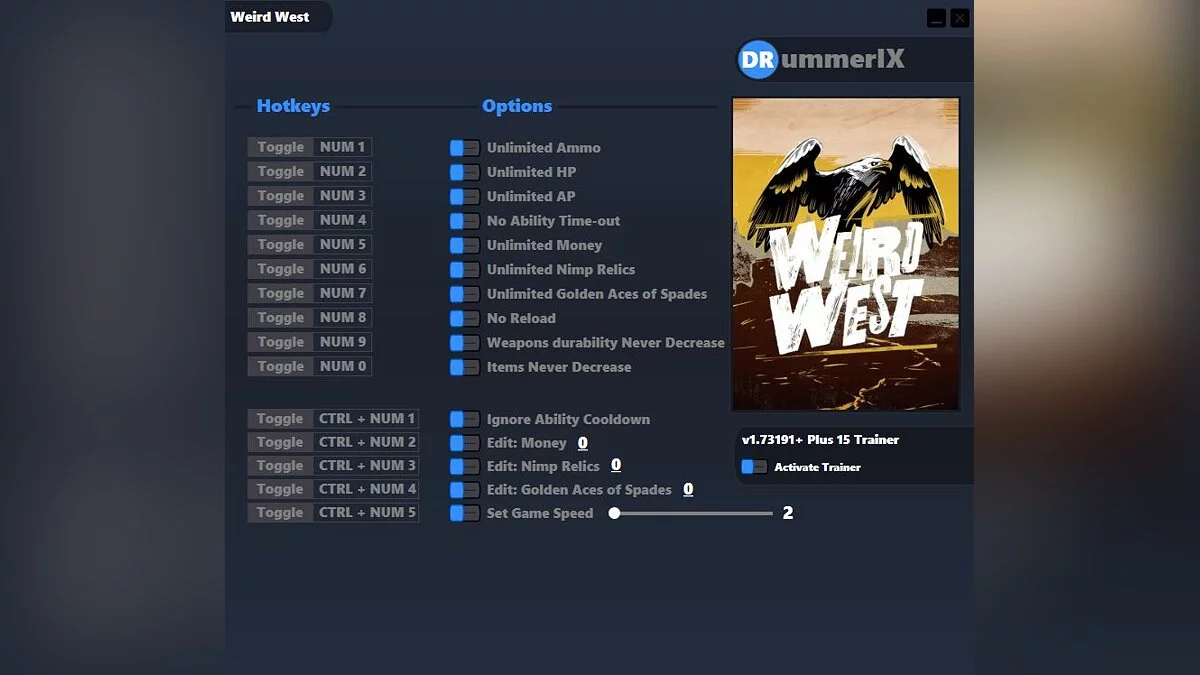
Task: Click the CTRL + NUM 3 hotkey field
Action: [366, 466]
